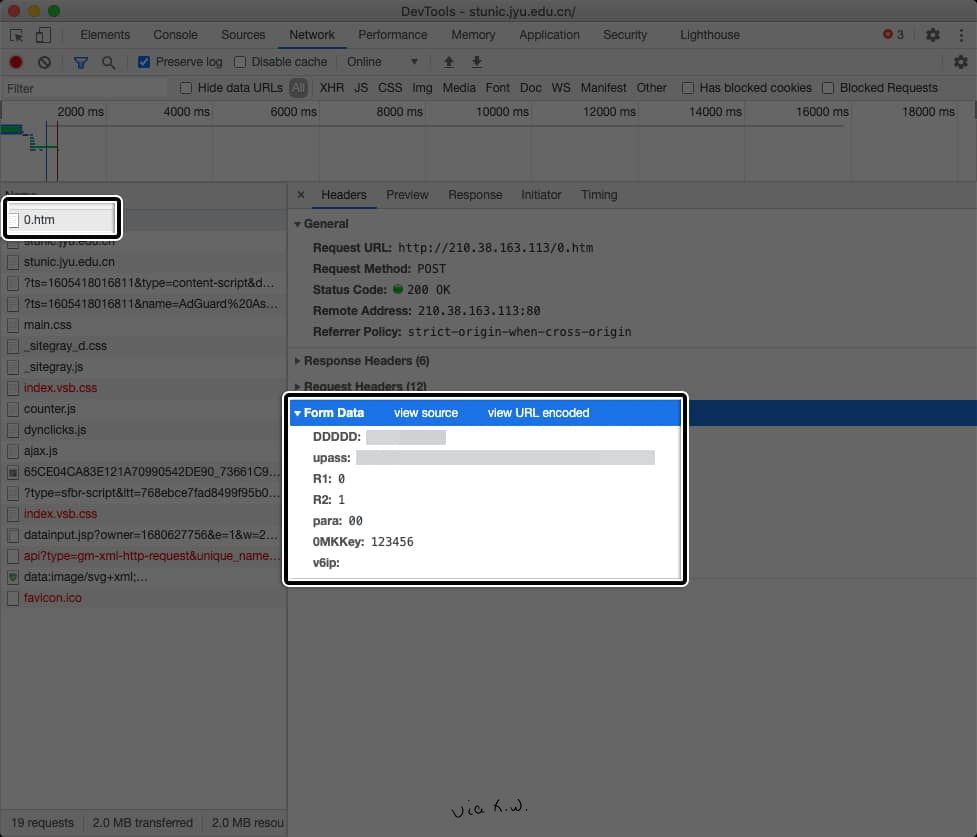Stop recording network log
The image size is (977, 837).
16,62
